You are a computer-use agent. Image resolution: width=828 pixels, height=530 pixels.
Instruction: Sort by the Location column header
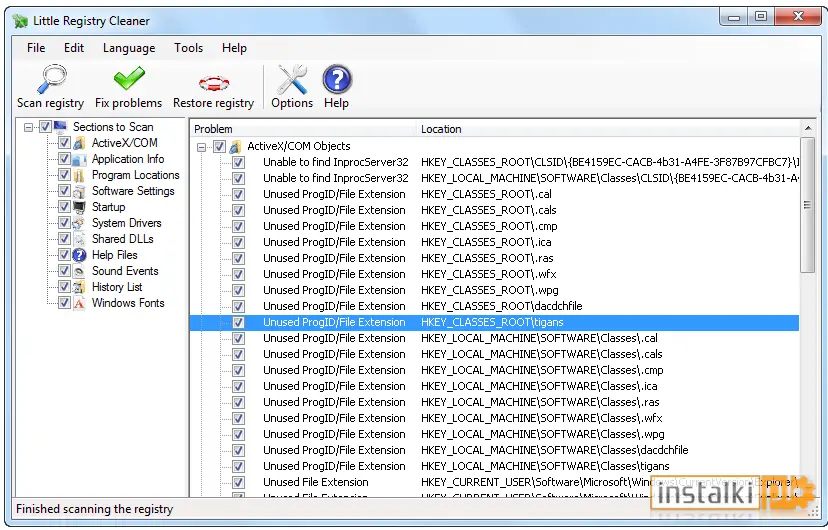(609, 129)
